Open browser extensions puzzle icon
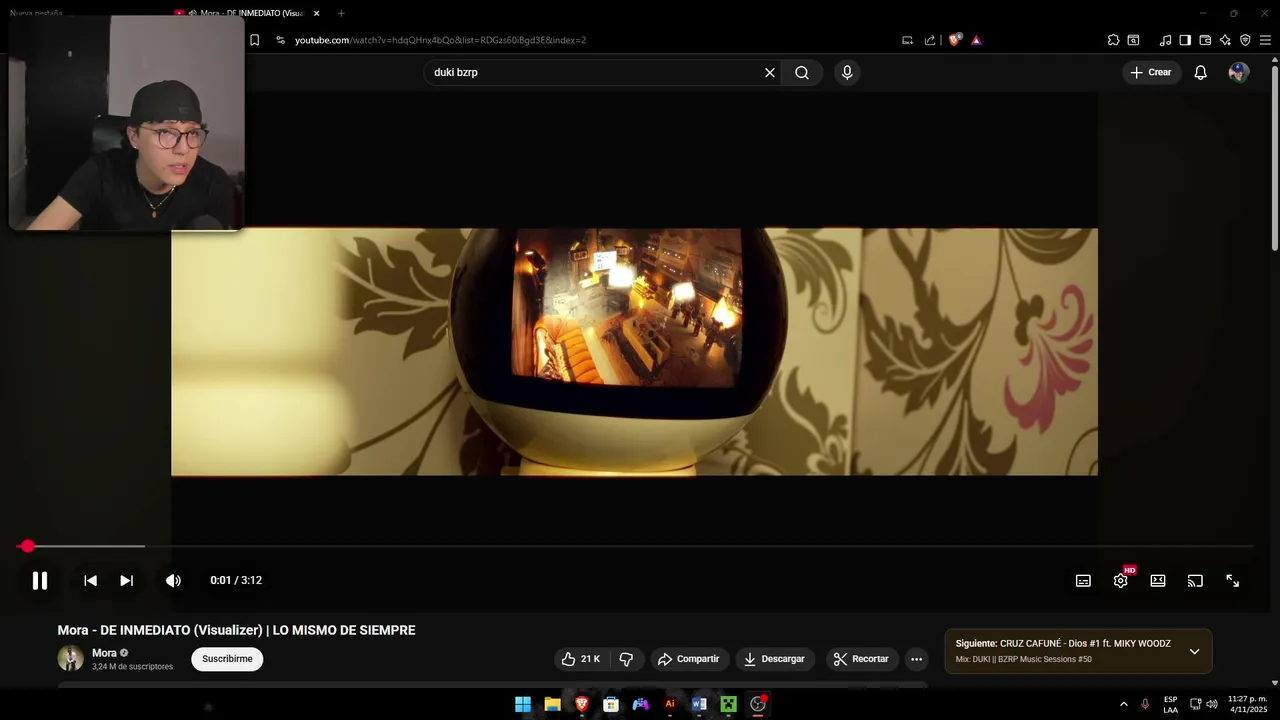The width and height of the screenshot is (1280, 720). pos(1113,40)
